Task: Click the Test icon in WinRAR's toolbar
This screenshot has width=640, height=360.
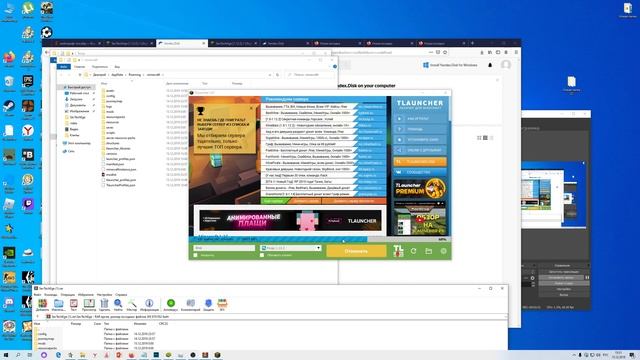Action: [x=73, y=305]
